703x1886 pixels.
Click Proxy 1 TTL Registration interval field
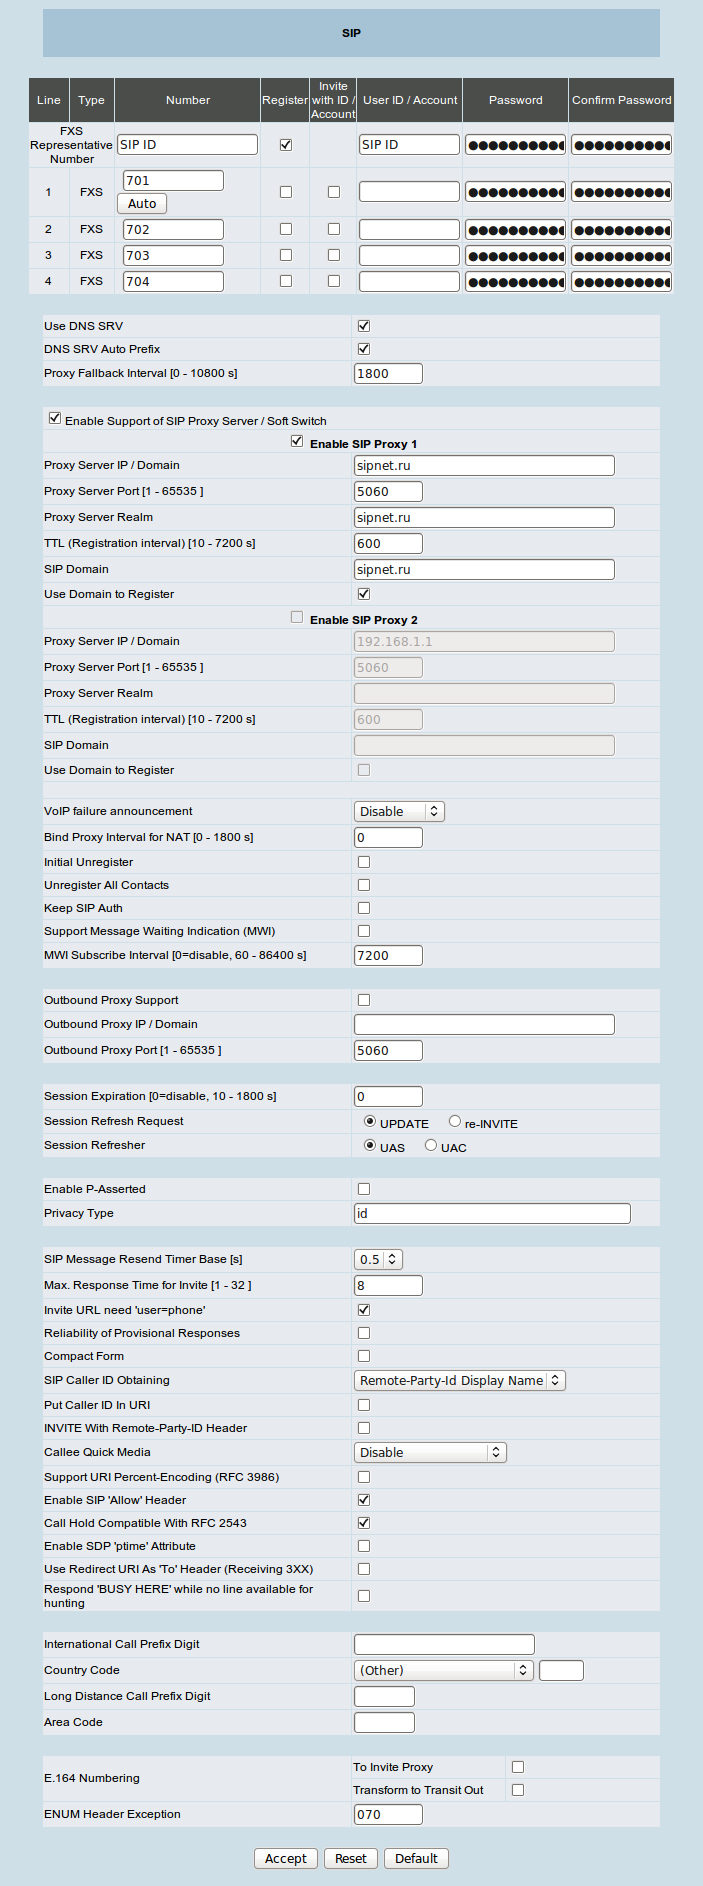point(388,544)
